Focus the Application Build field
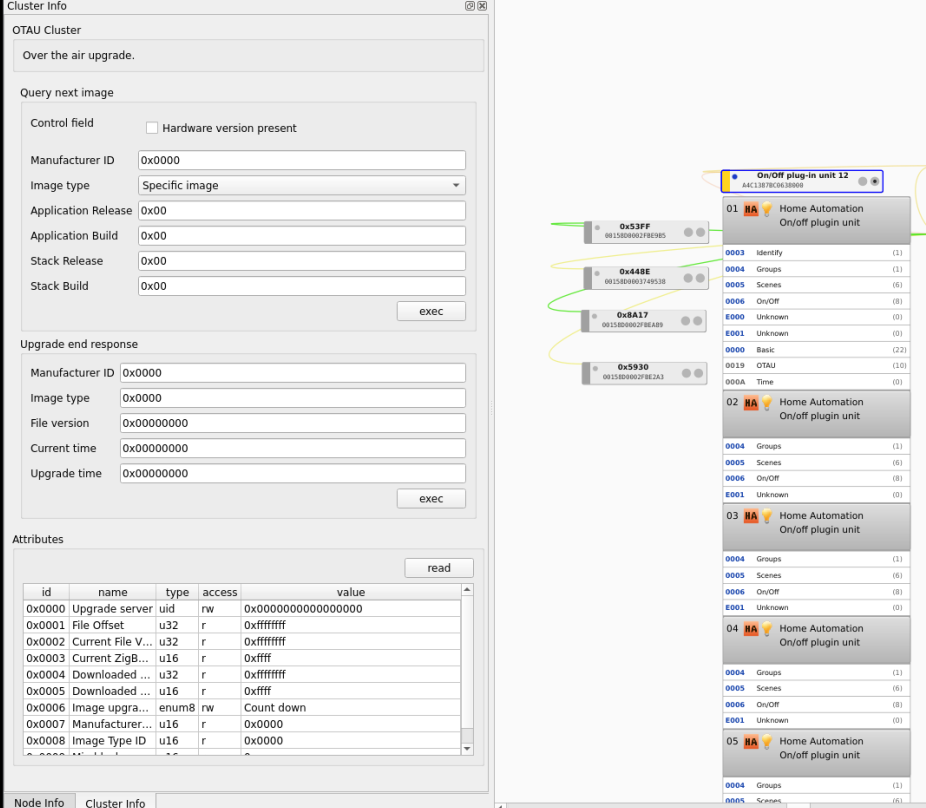Image resolution: width=926 pixels, height=808 pixels. pyautogui.click(x=302, y=236)
